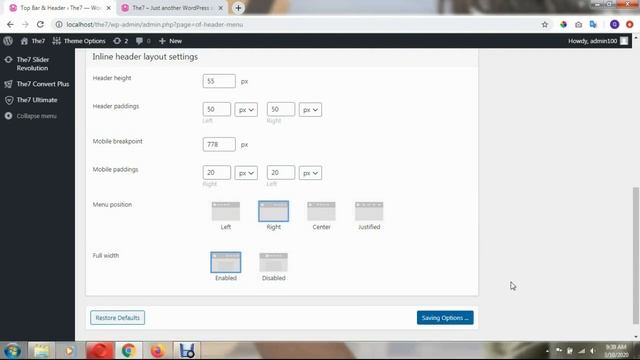
Task: Open media player from taskbar
Action: click(x=69, y=351)
